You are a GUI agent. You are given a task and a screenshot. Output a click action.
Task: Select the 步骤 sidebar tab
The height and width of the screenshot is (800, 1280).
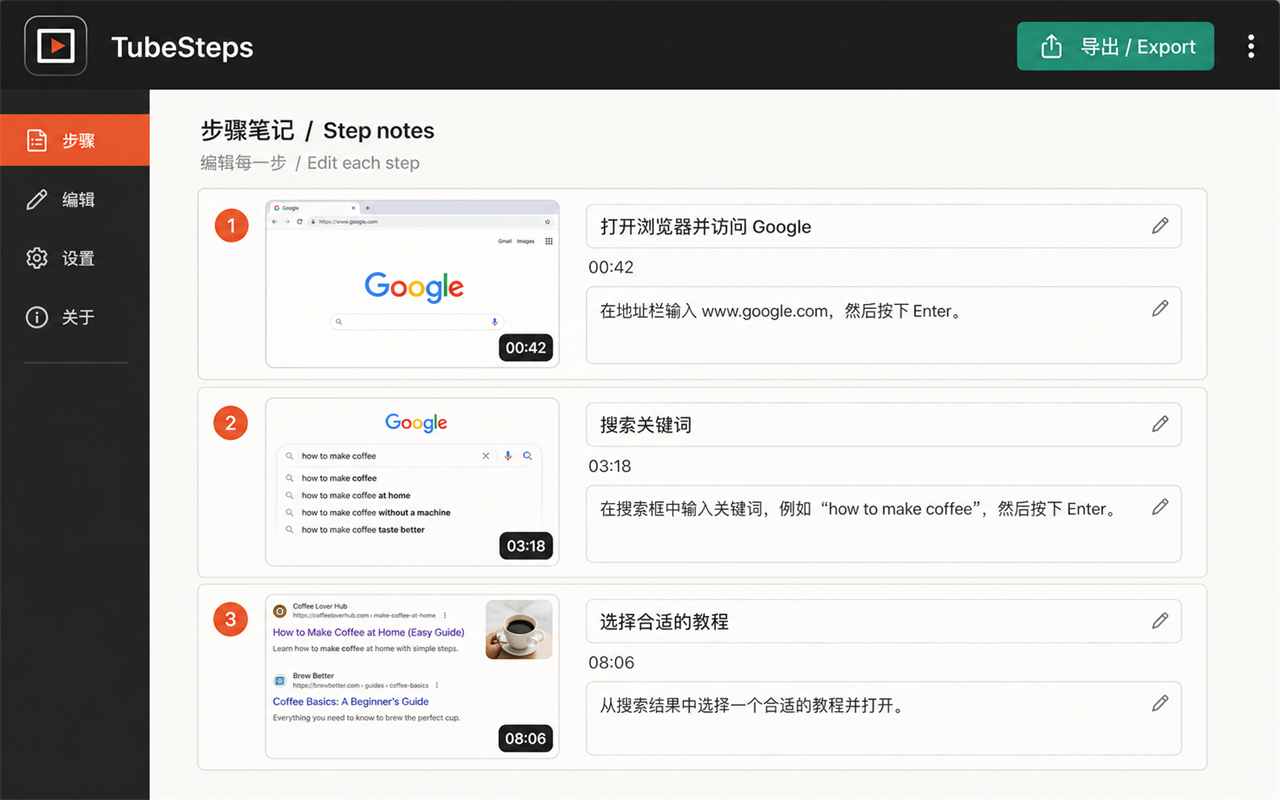click(75, 140)
